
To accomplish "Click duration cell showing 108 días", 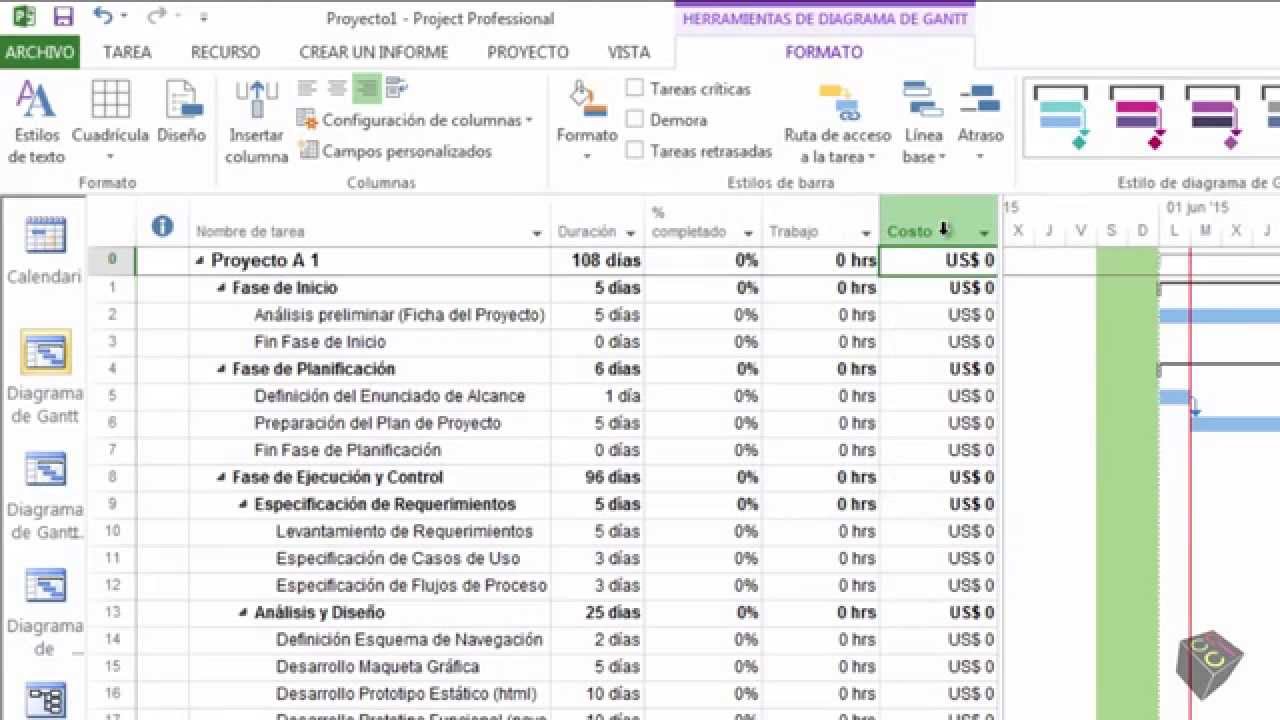I will pos(597,261).
